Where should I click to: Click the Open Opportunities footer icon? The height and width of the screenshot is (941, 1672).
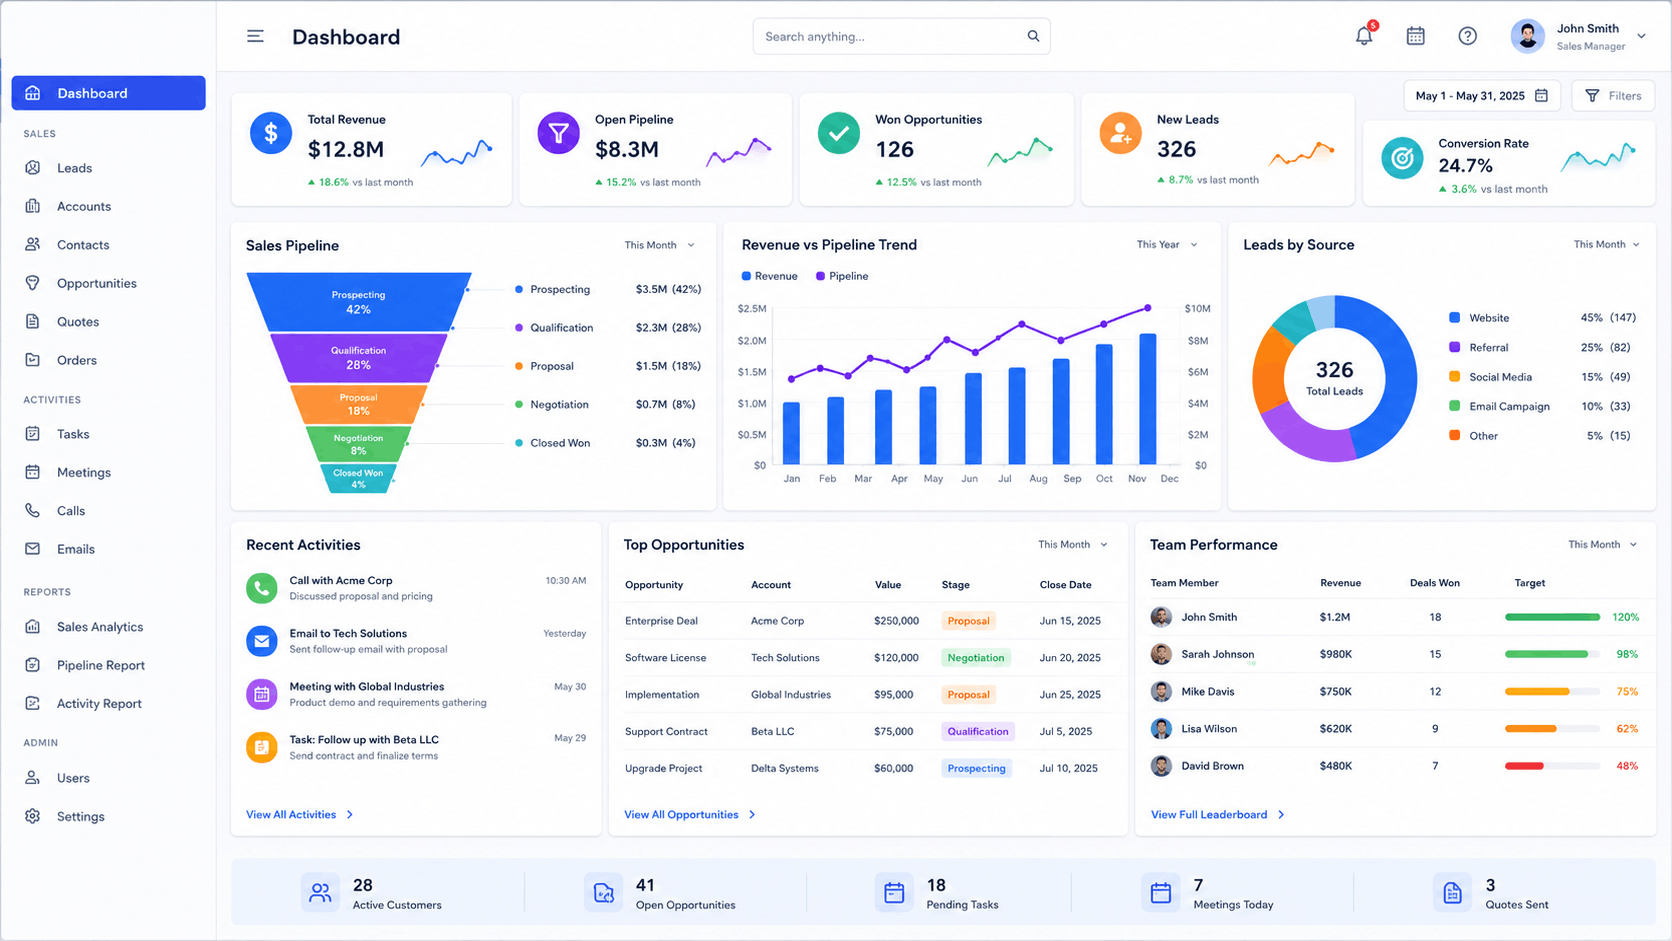pos(603,893)
